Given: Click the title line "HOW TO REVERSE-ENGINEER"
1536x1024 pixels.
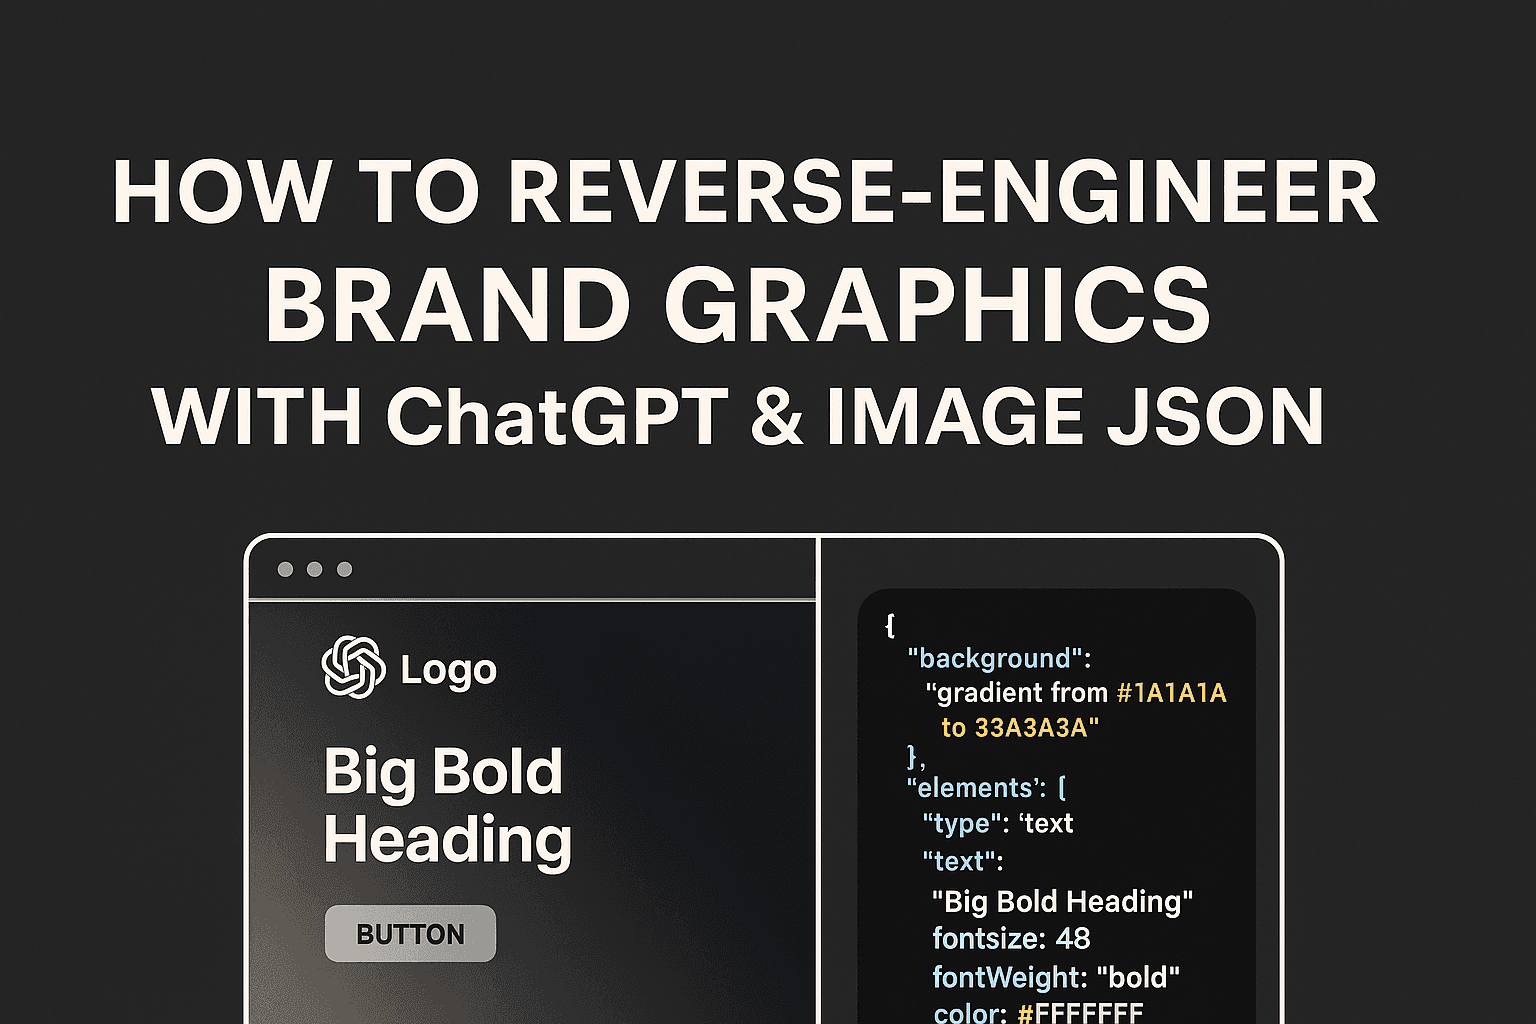Looking at the screenshot, I should pyautogui.click(x=746, y=192).
